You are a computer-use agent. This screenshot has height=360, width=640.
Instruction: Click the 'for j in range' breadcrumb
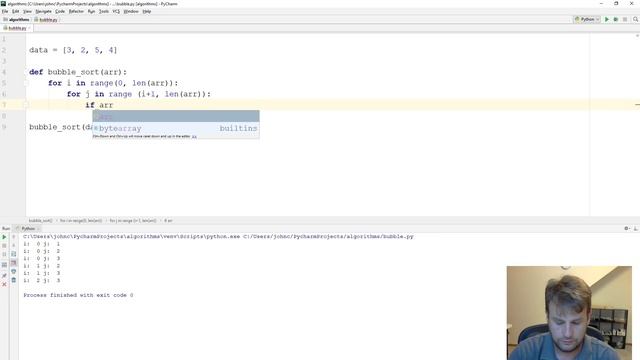[133, 220]
